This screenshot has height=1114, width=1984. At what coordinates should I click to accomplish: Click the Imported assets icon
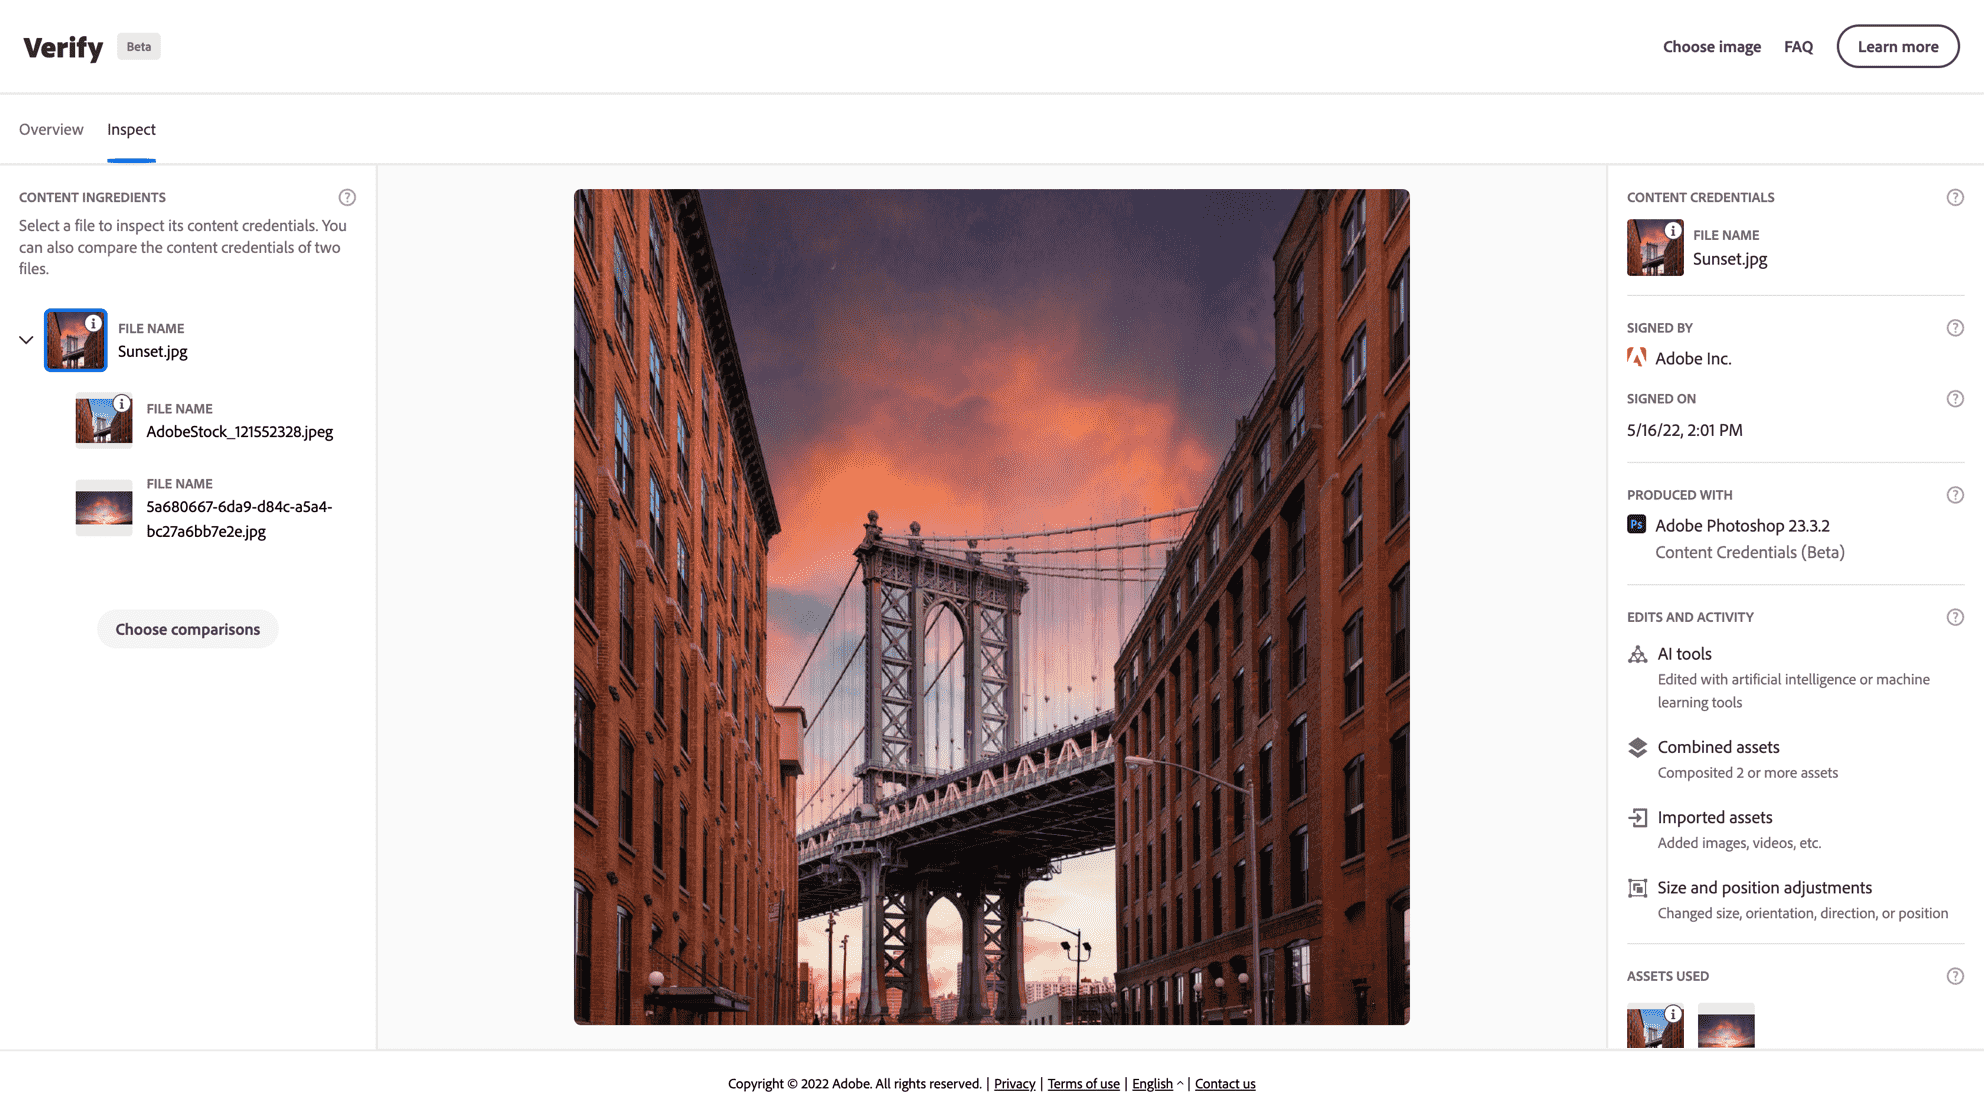(1637, 817)
